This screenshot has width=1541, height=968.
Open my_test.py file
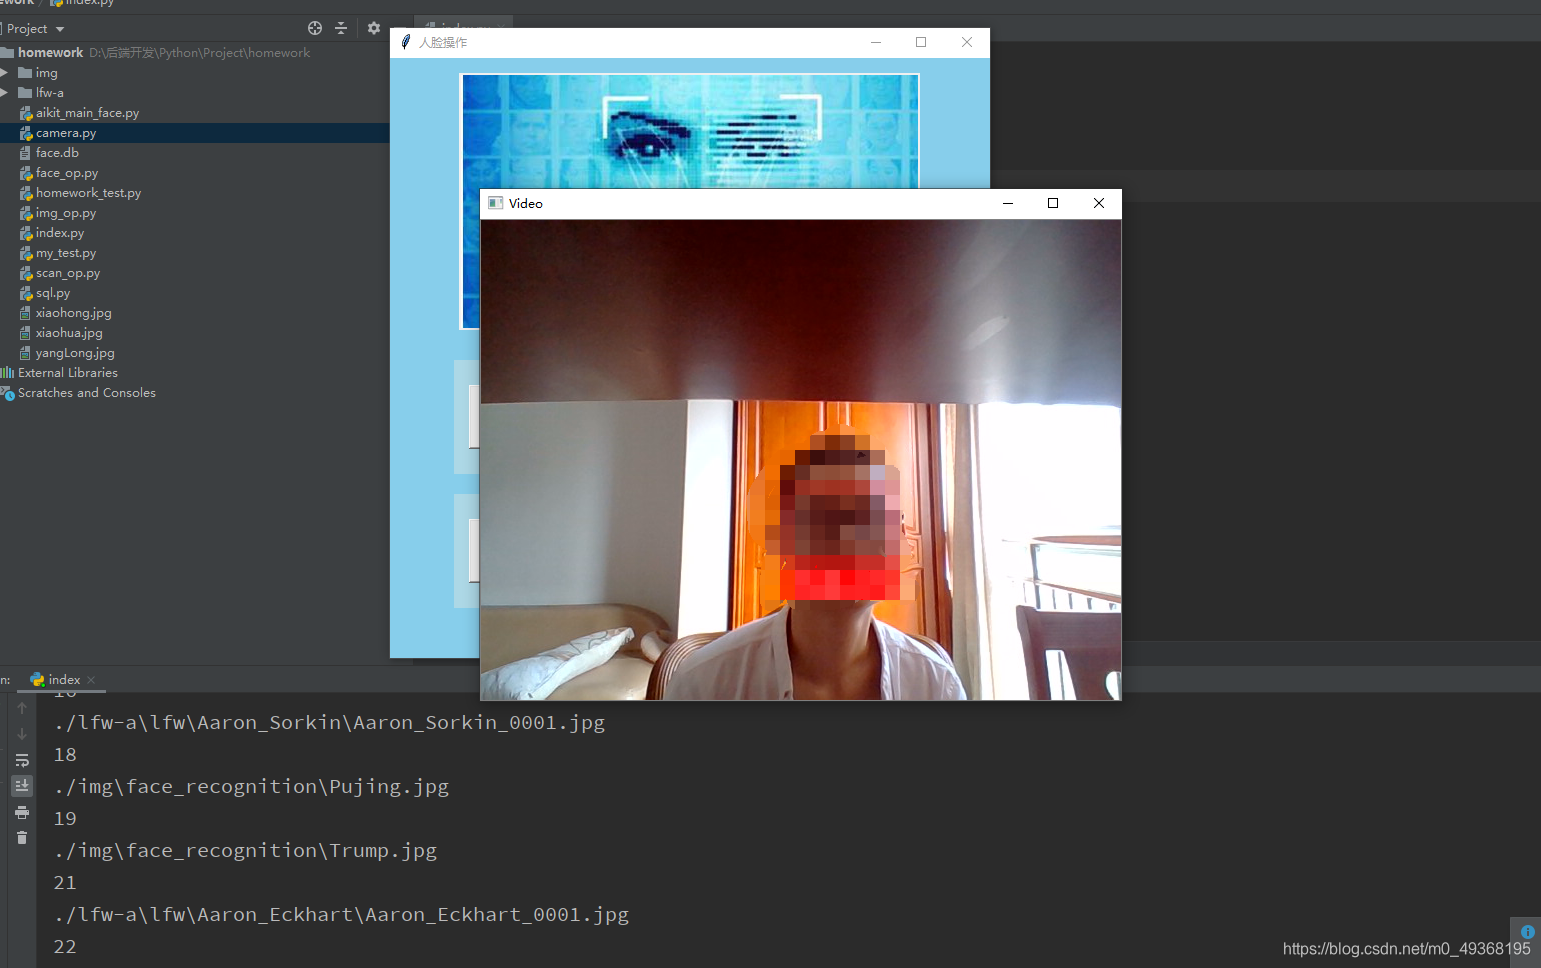66,253
